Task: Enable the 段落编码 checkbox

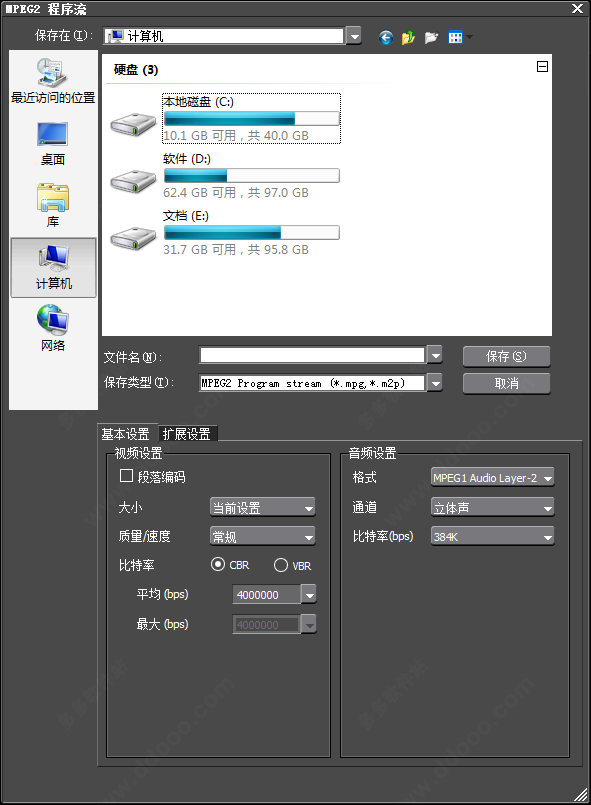Action: click(x=126, y=476)
